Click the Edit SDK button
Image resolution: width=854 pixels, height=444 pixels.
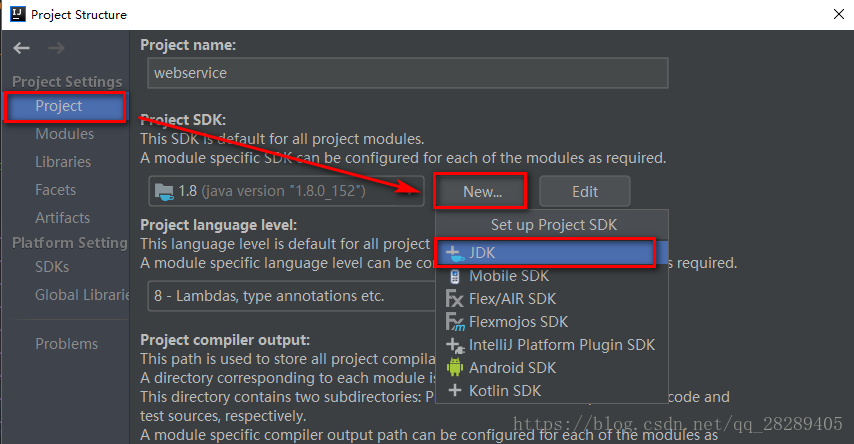coord(585,191)
